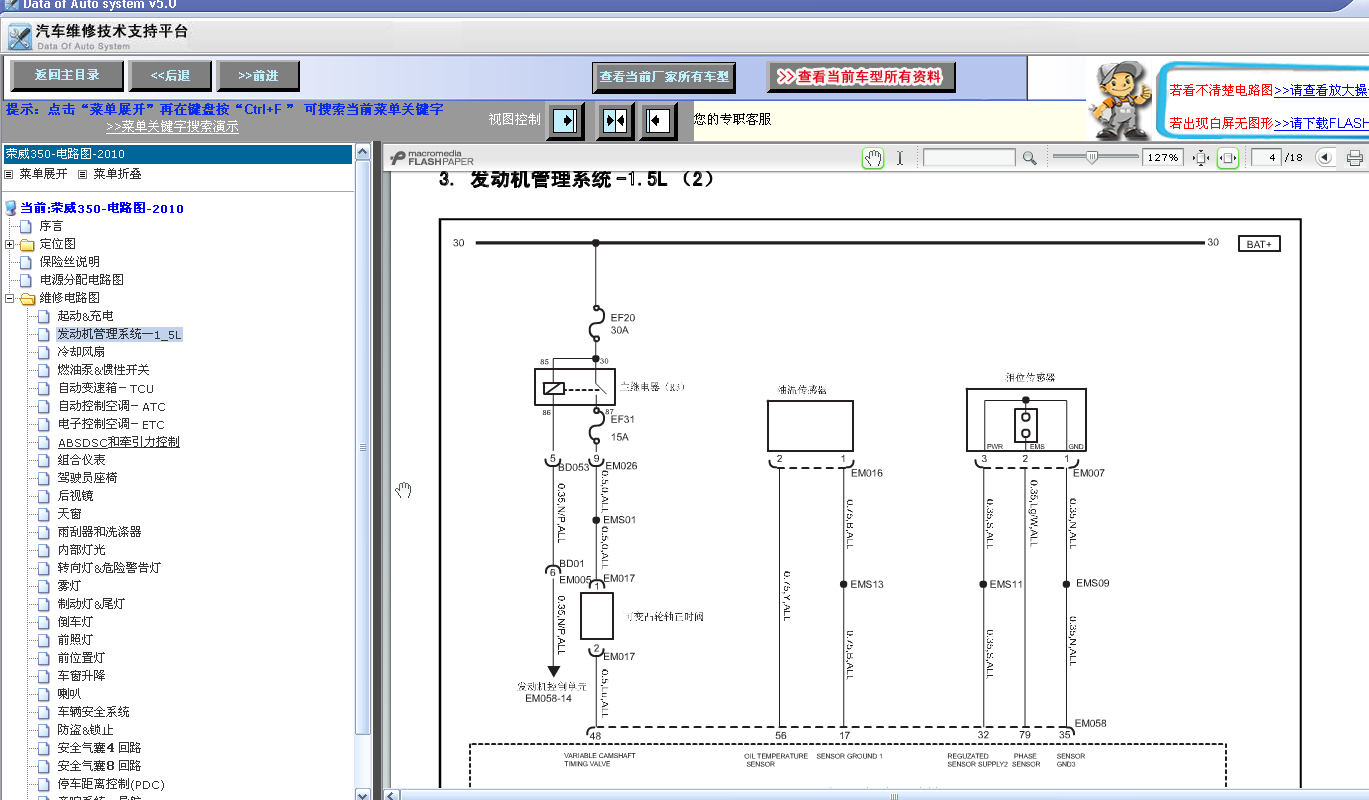Click the 127% zoom percentage field

[1162, 158]
